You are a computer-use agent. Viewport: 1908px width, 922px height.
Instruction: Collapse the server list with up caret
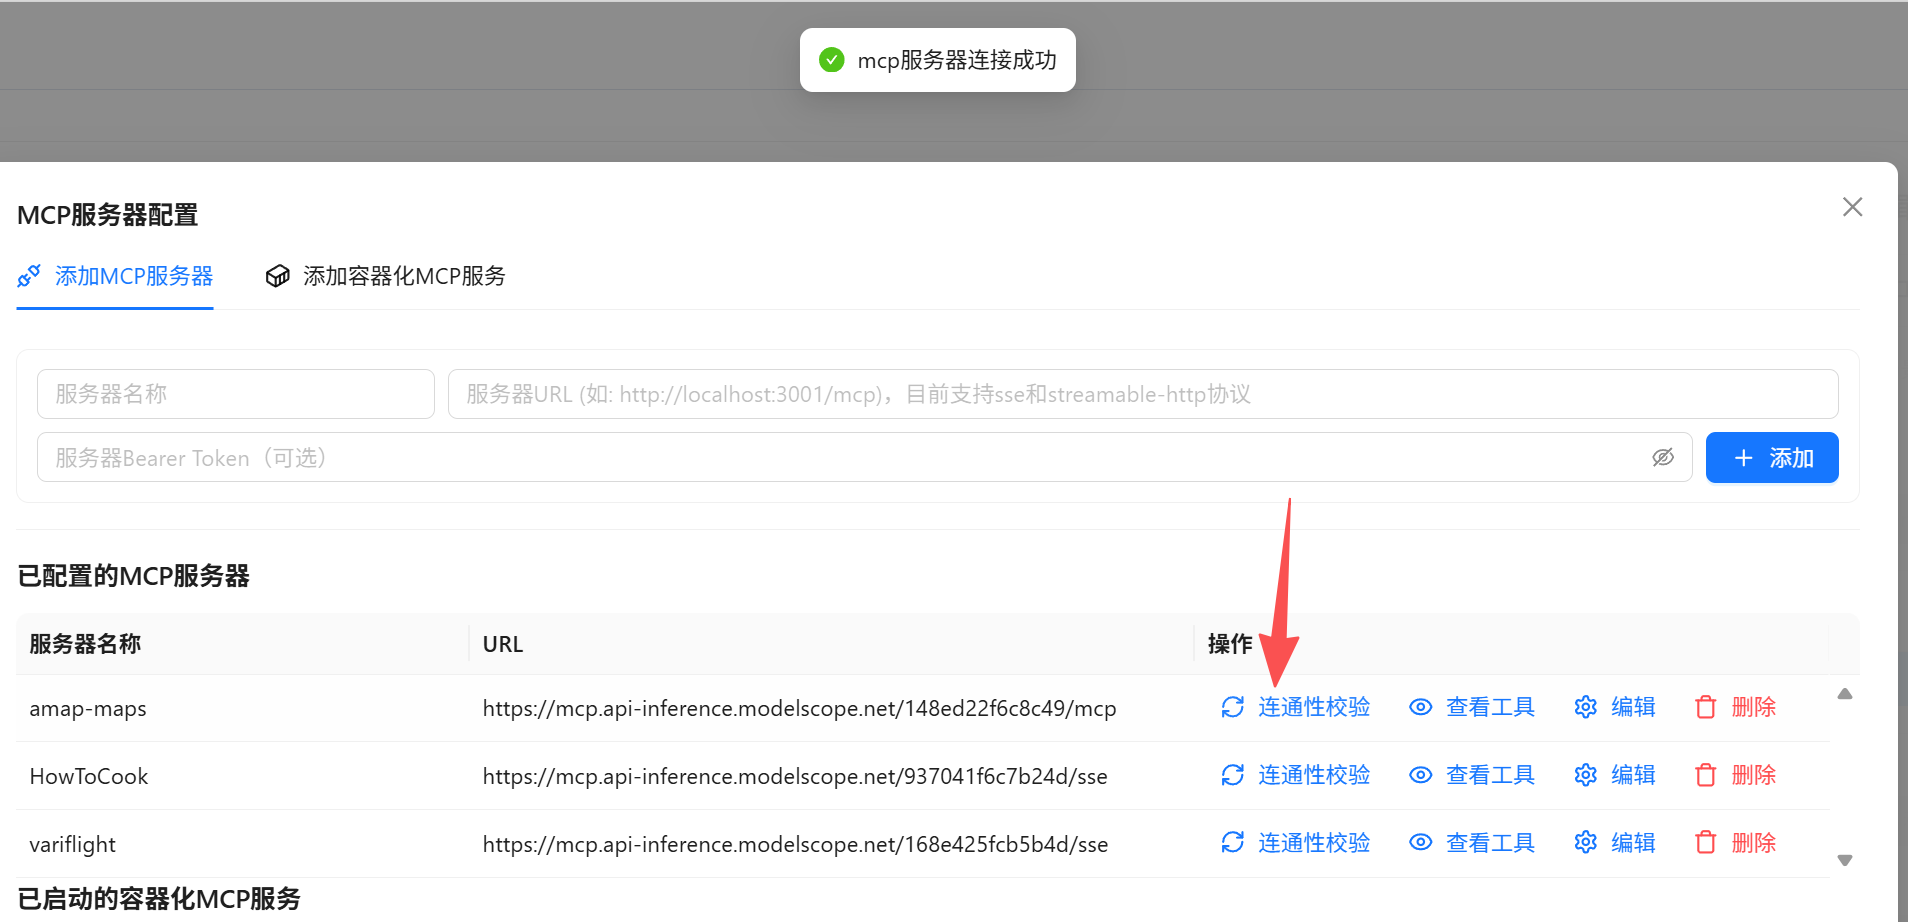1845,693
